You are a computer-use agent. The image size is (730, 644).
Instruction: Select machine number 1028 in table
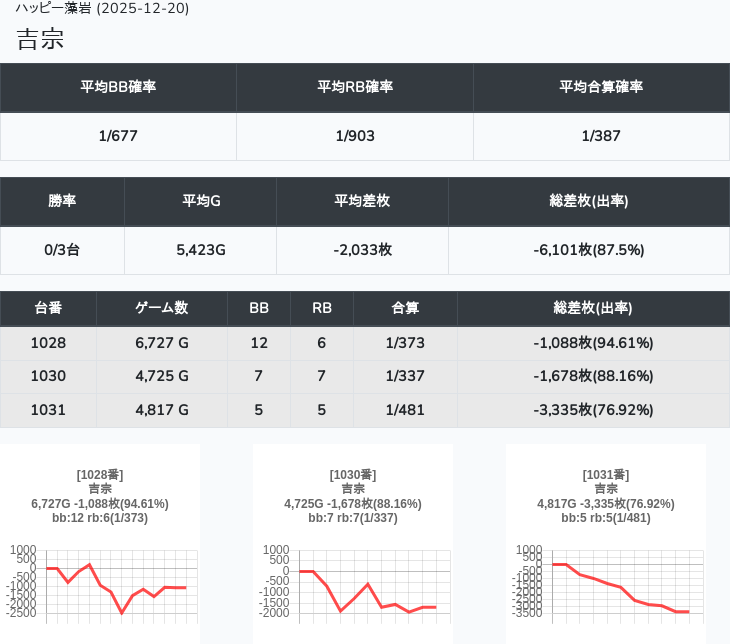pos(48,343)
